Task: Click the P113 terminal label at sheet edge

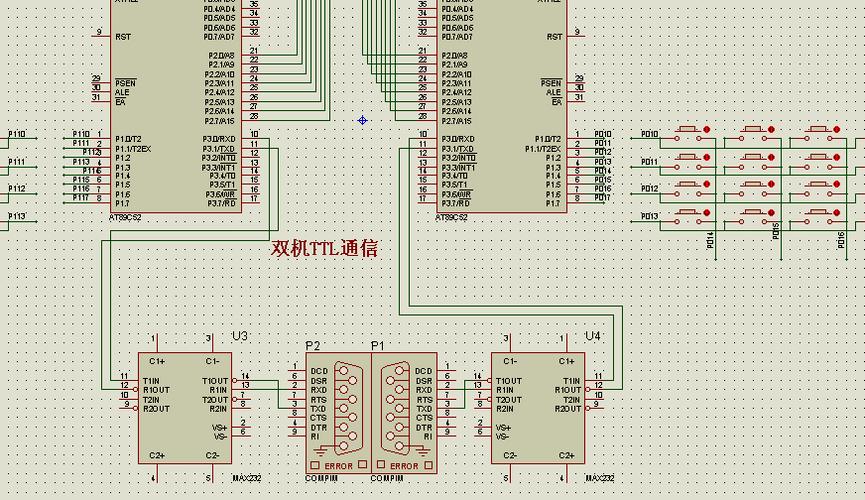Action: [17, 216]
